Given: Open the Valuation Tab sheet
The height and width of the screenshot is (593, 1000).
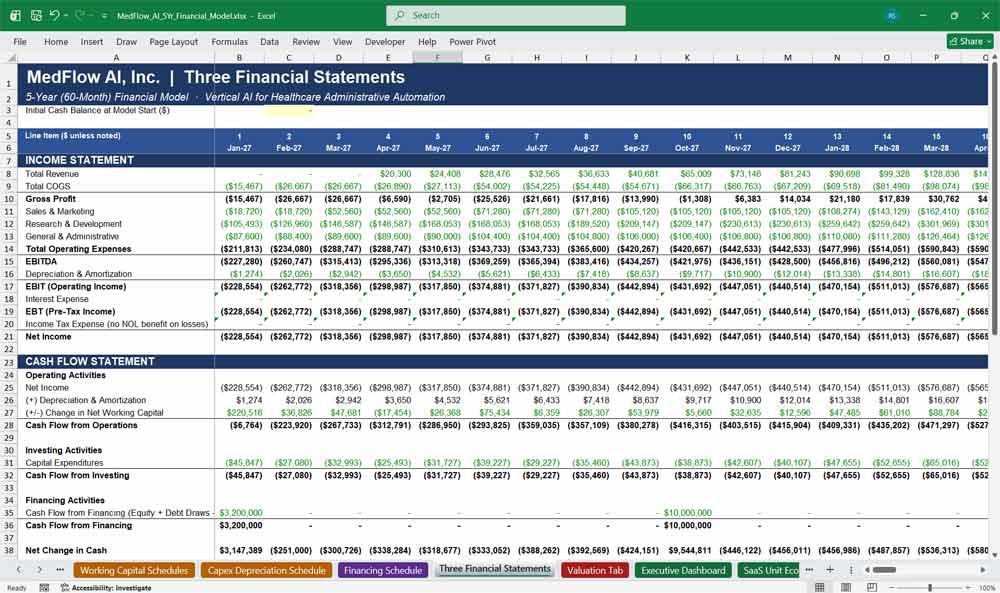Looking at the screenshot, I should coord(595,570).
